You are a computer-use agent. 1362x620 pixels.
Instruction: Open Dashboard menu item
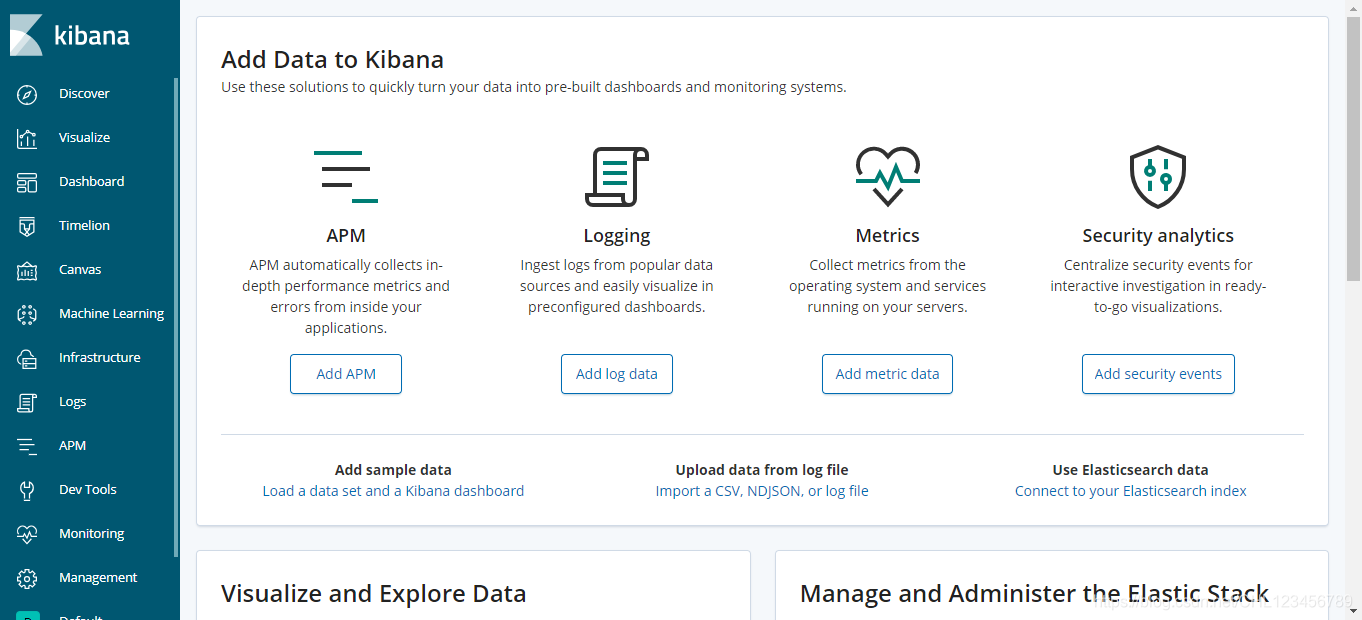point(91,182)
